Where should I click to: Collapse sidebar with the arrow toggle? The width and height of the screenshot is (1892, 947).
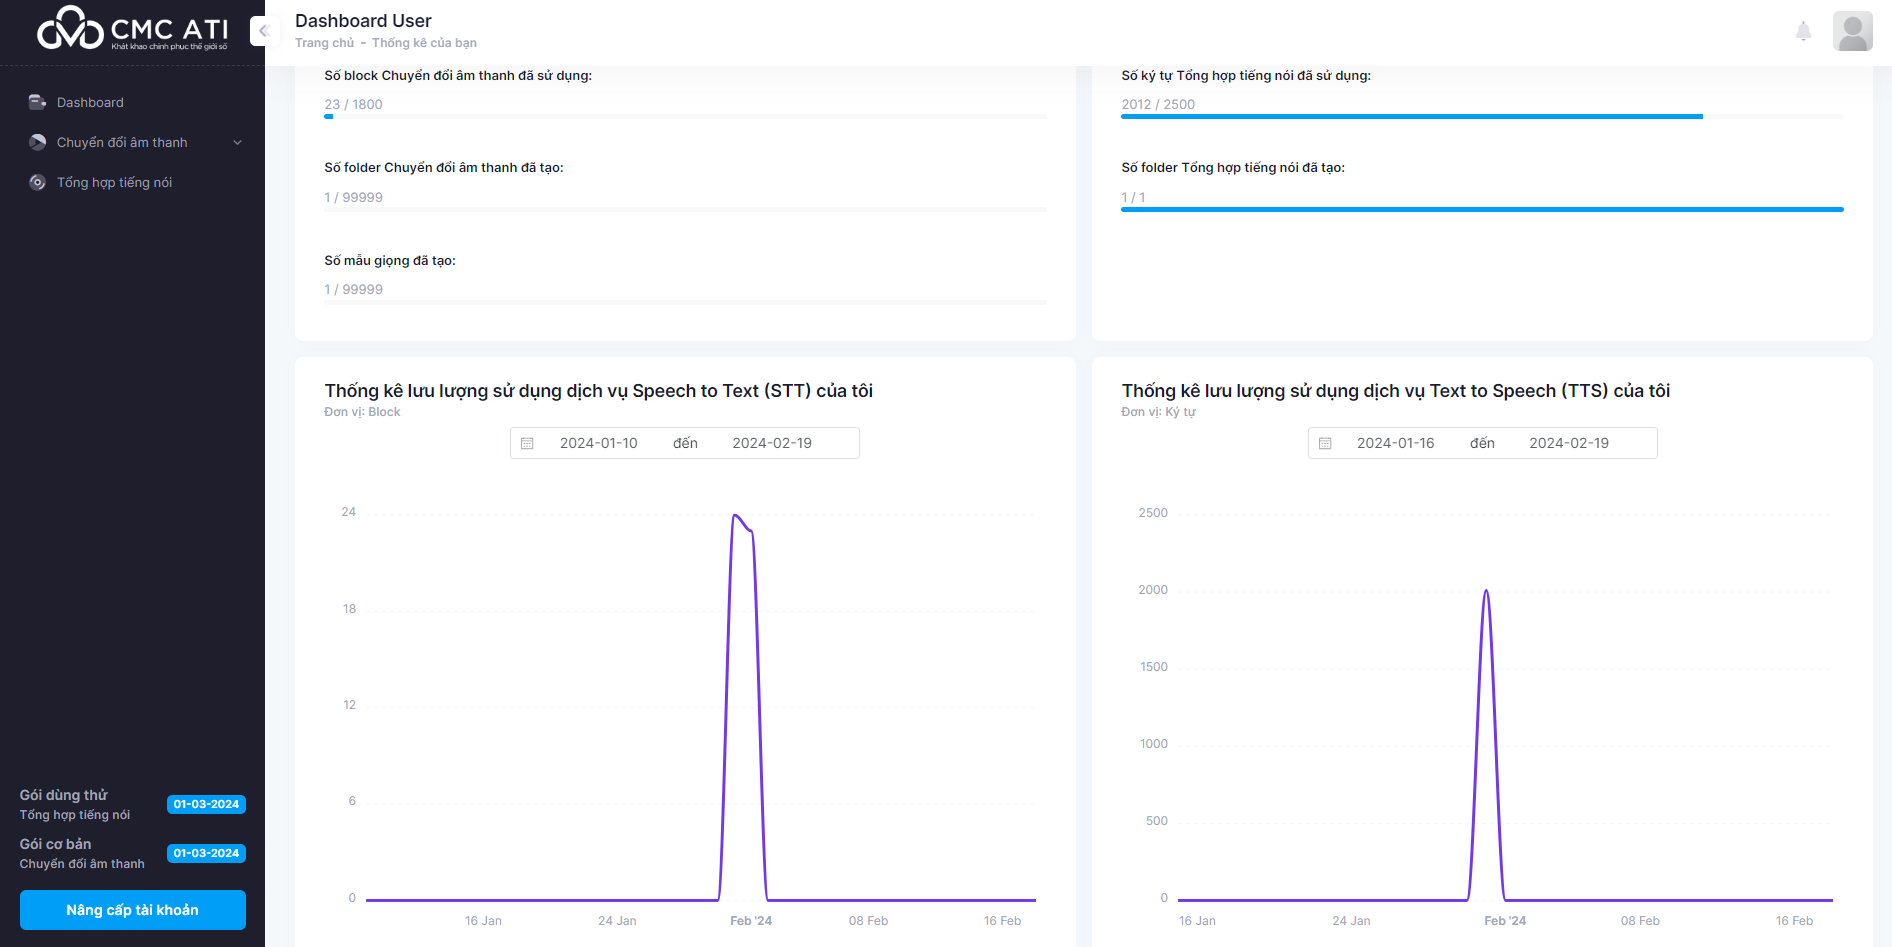(x=263, y=31)
